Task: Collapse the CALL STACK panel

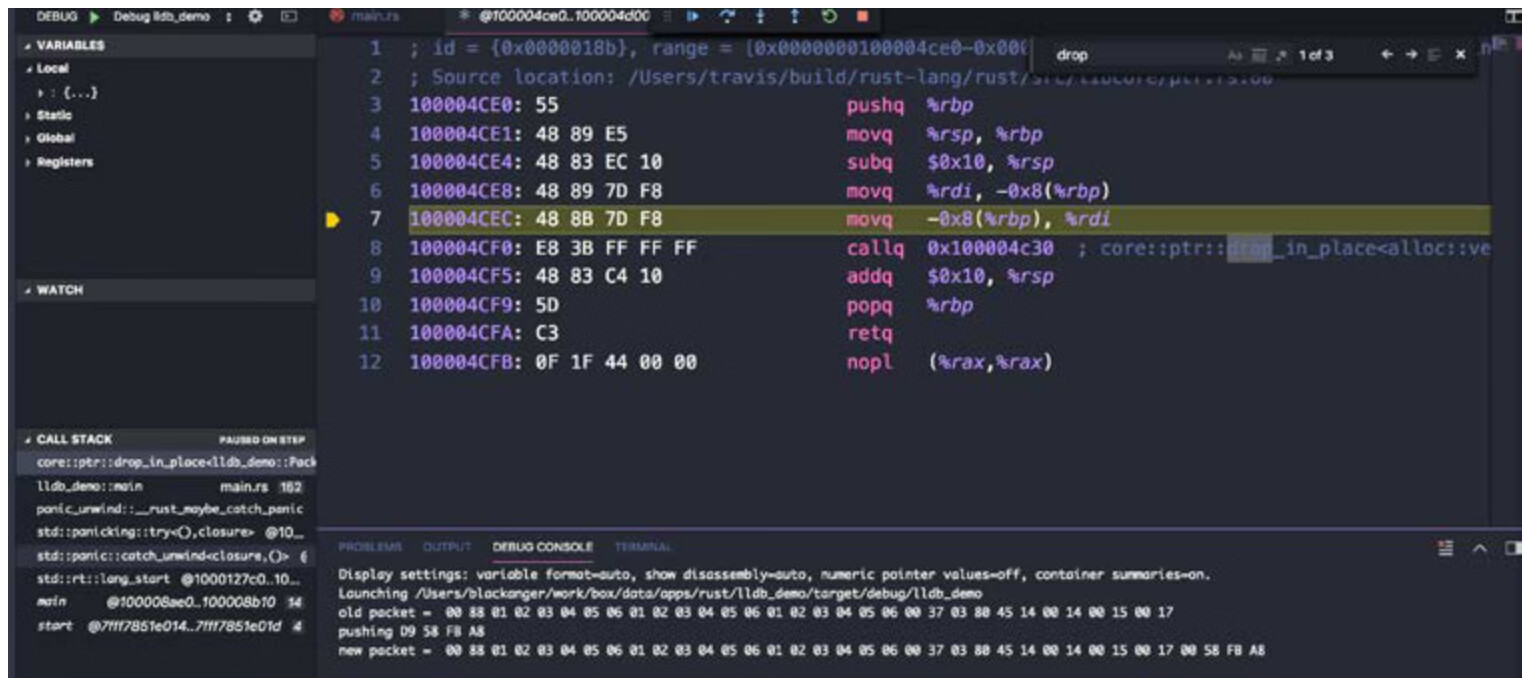Action: [74, 440]
